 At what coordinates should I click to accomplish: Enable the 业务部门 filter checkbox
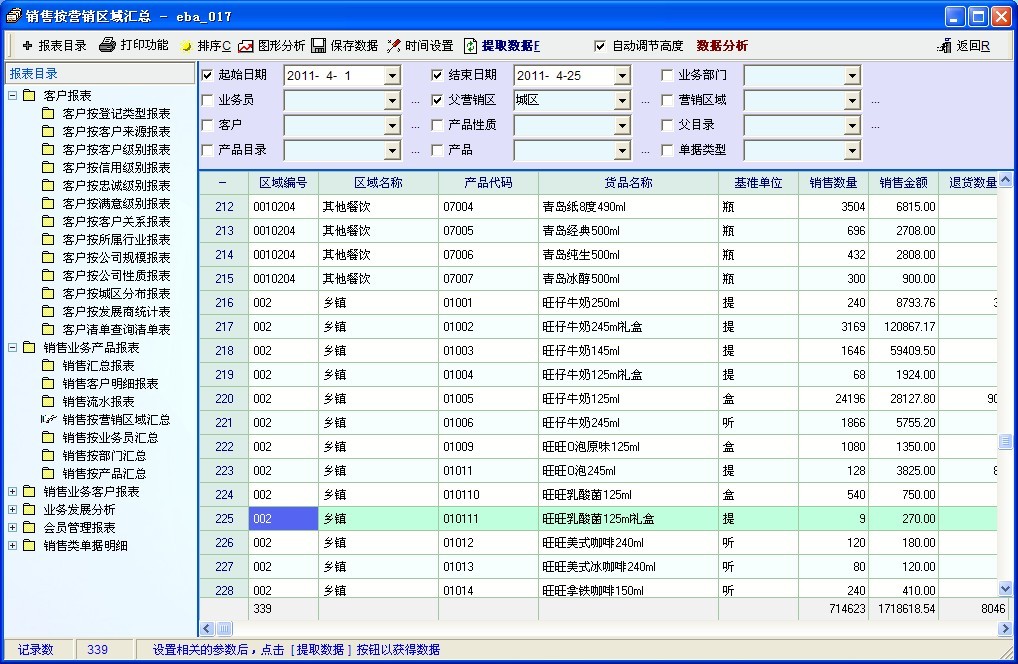click(x=668, y=75)
